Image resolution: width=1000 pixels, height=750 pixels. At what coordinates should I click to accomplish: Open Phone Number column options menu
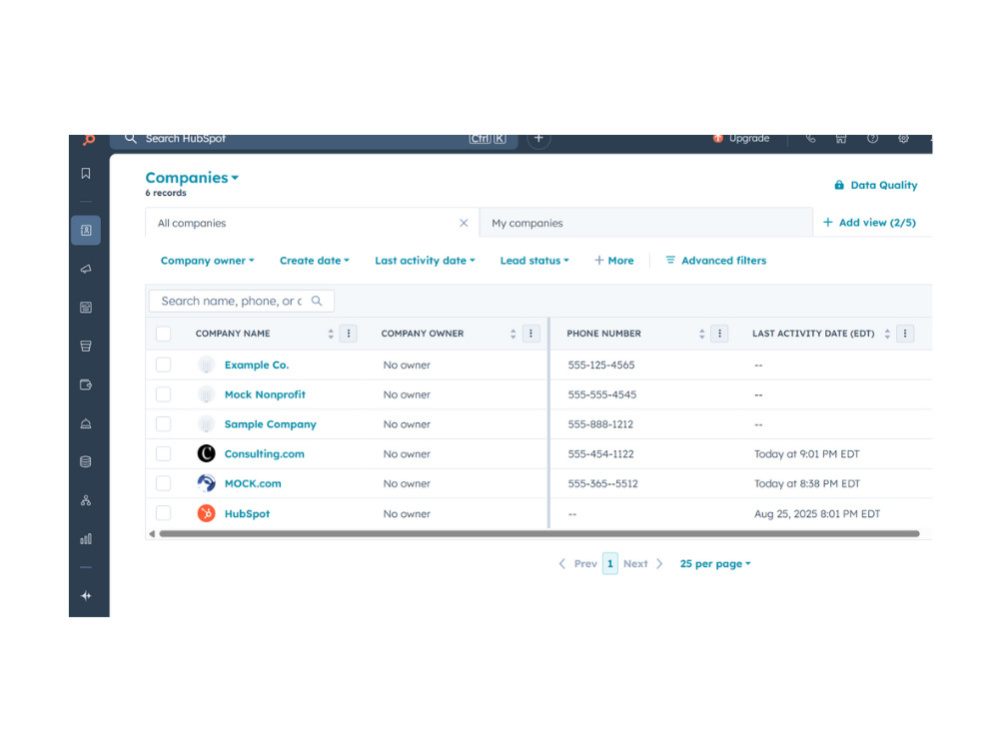pos(719,334)
